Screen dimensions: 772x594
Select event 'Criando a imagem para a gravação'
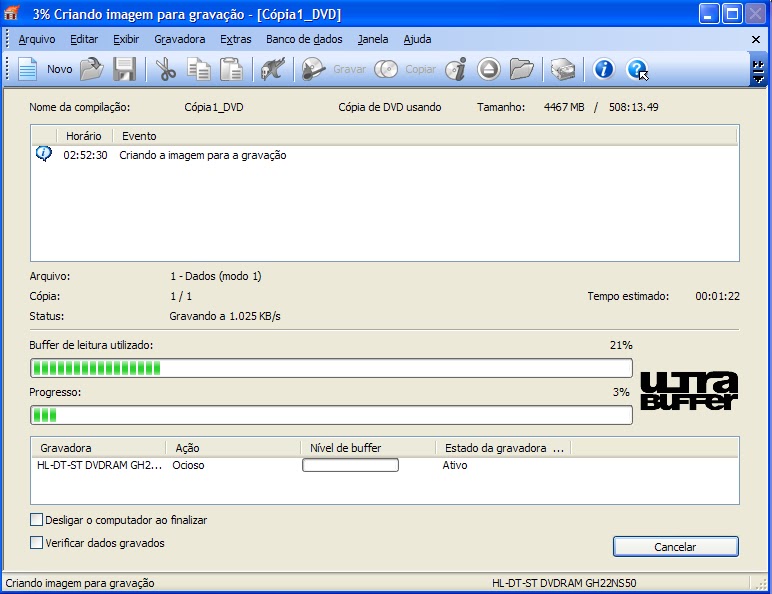pyautogui.click(x=202, y=155)
